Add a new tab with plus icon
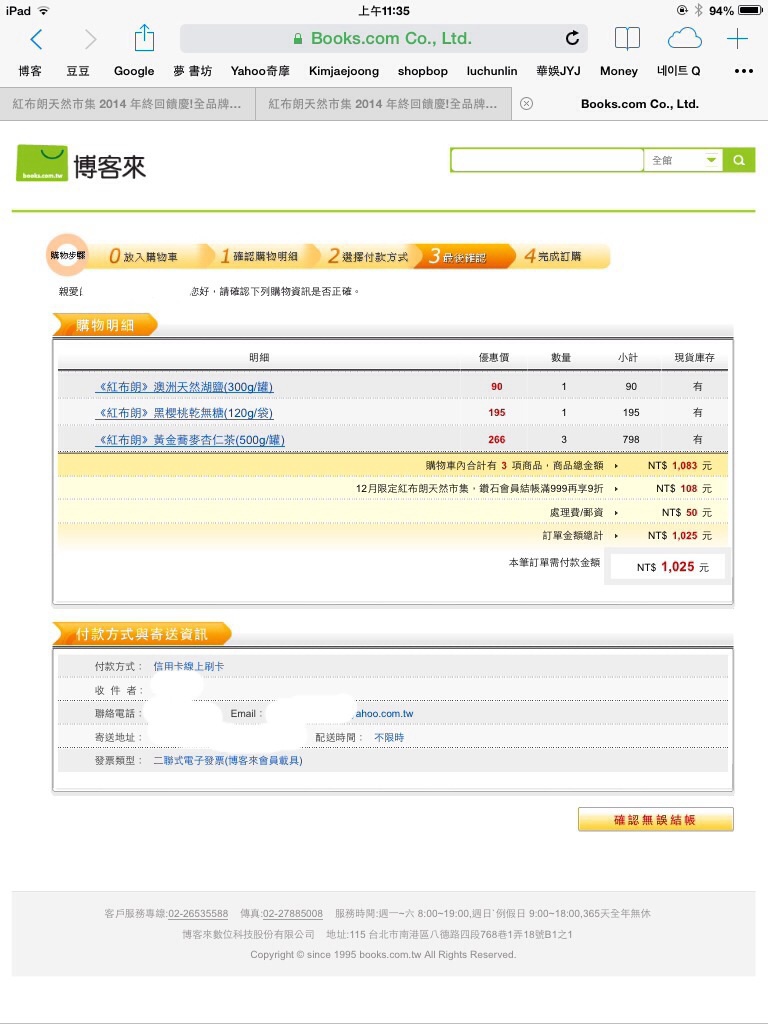 (x=737, y=39)
